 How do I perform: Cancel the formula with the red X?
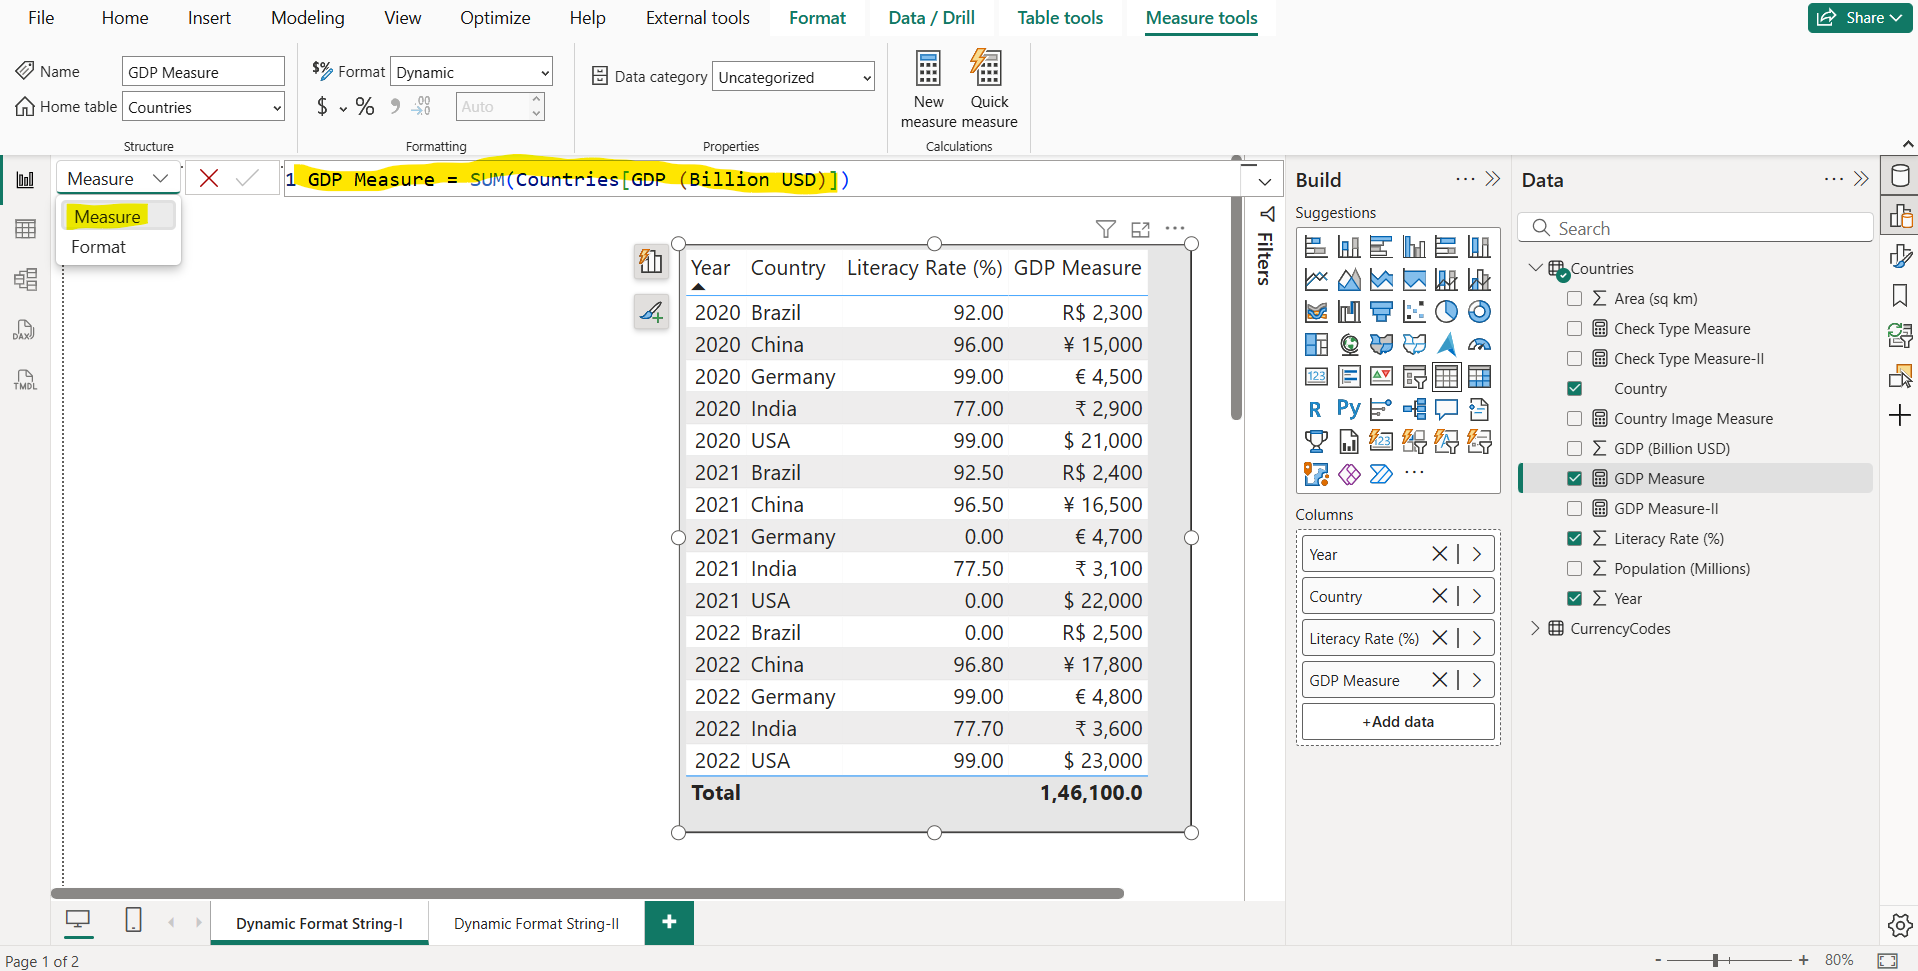tap(209, 179)
